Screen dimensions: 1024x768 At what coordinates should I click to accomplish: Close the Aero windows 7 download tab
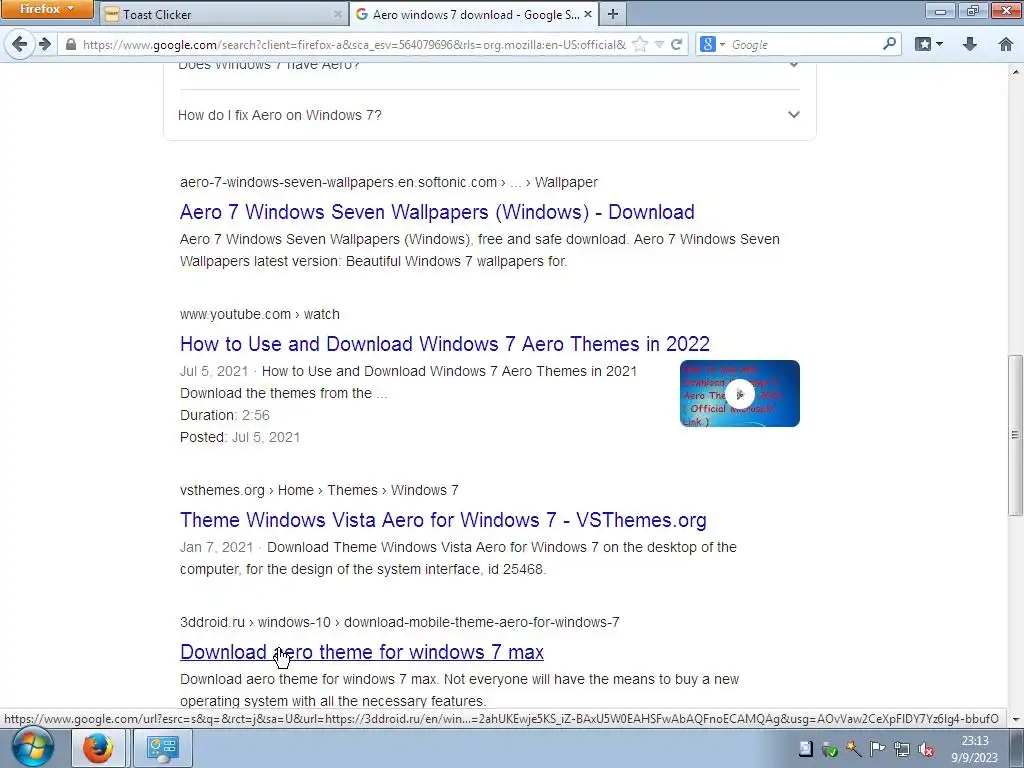click(x=588, y=14)
